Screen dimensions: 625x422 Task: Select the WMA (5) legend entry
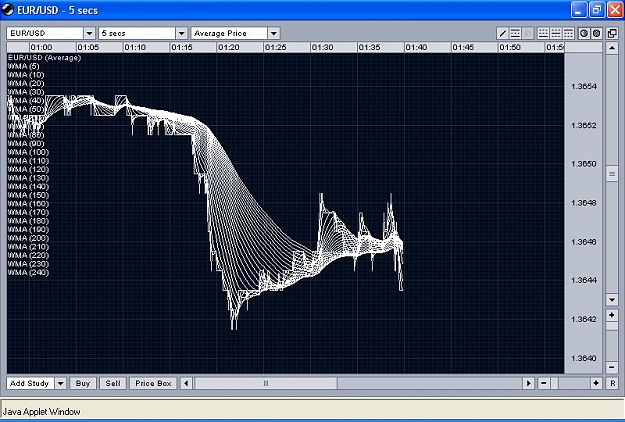point(24,66)
